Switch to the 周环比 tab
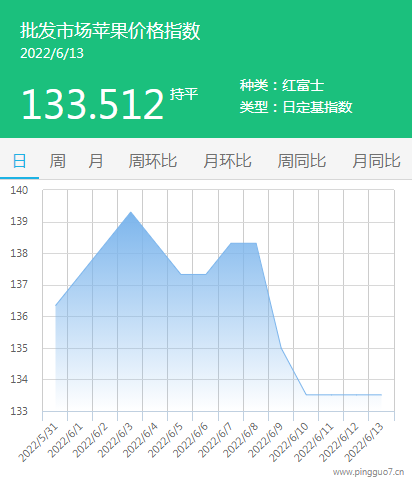412x482 pixels. coord(153,161)
